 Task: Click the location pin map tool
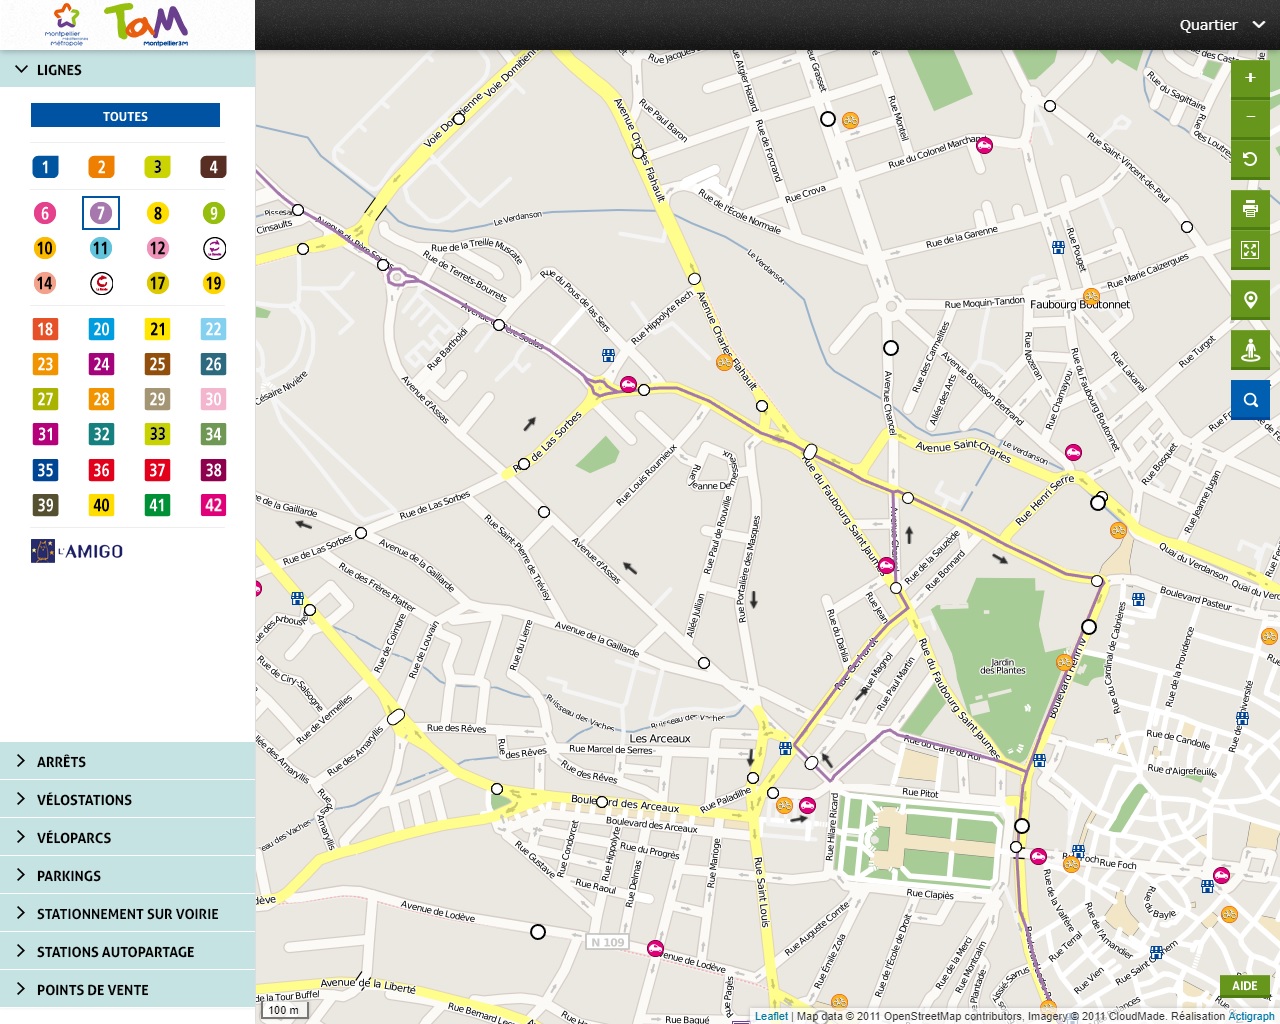(x=1250, y=300)
